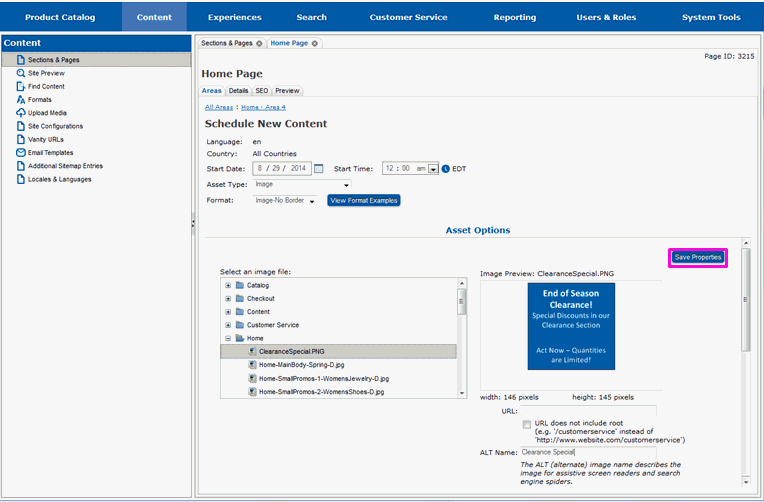Click the Asset Options scroll up arrow
Screen dimensions: 764x502
coord(745,242)
